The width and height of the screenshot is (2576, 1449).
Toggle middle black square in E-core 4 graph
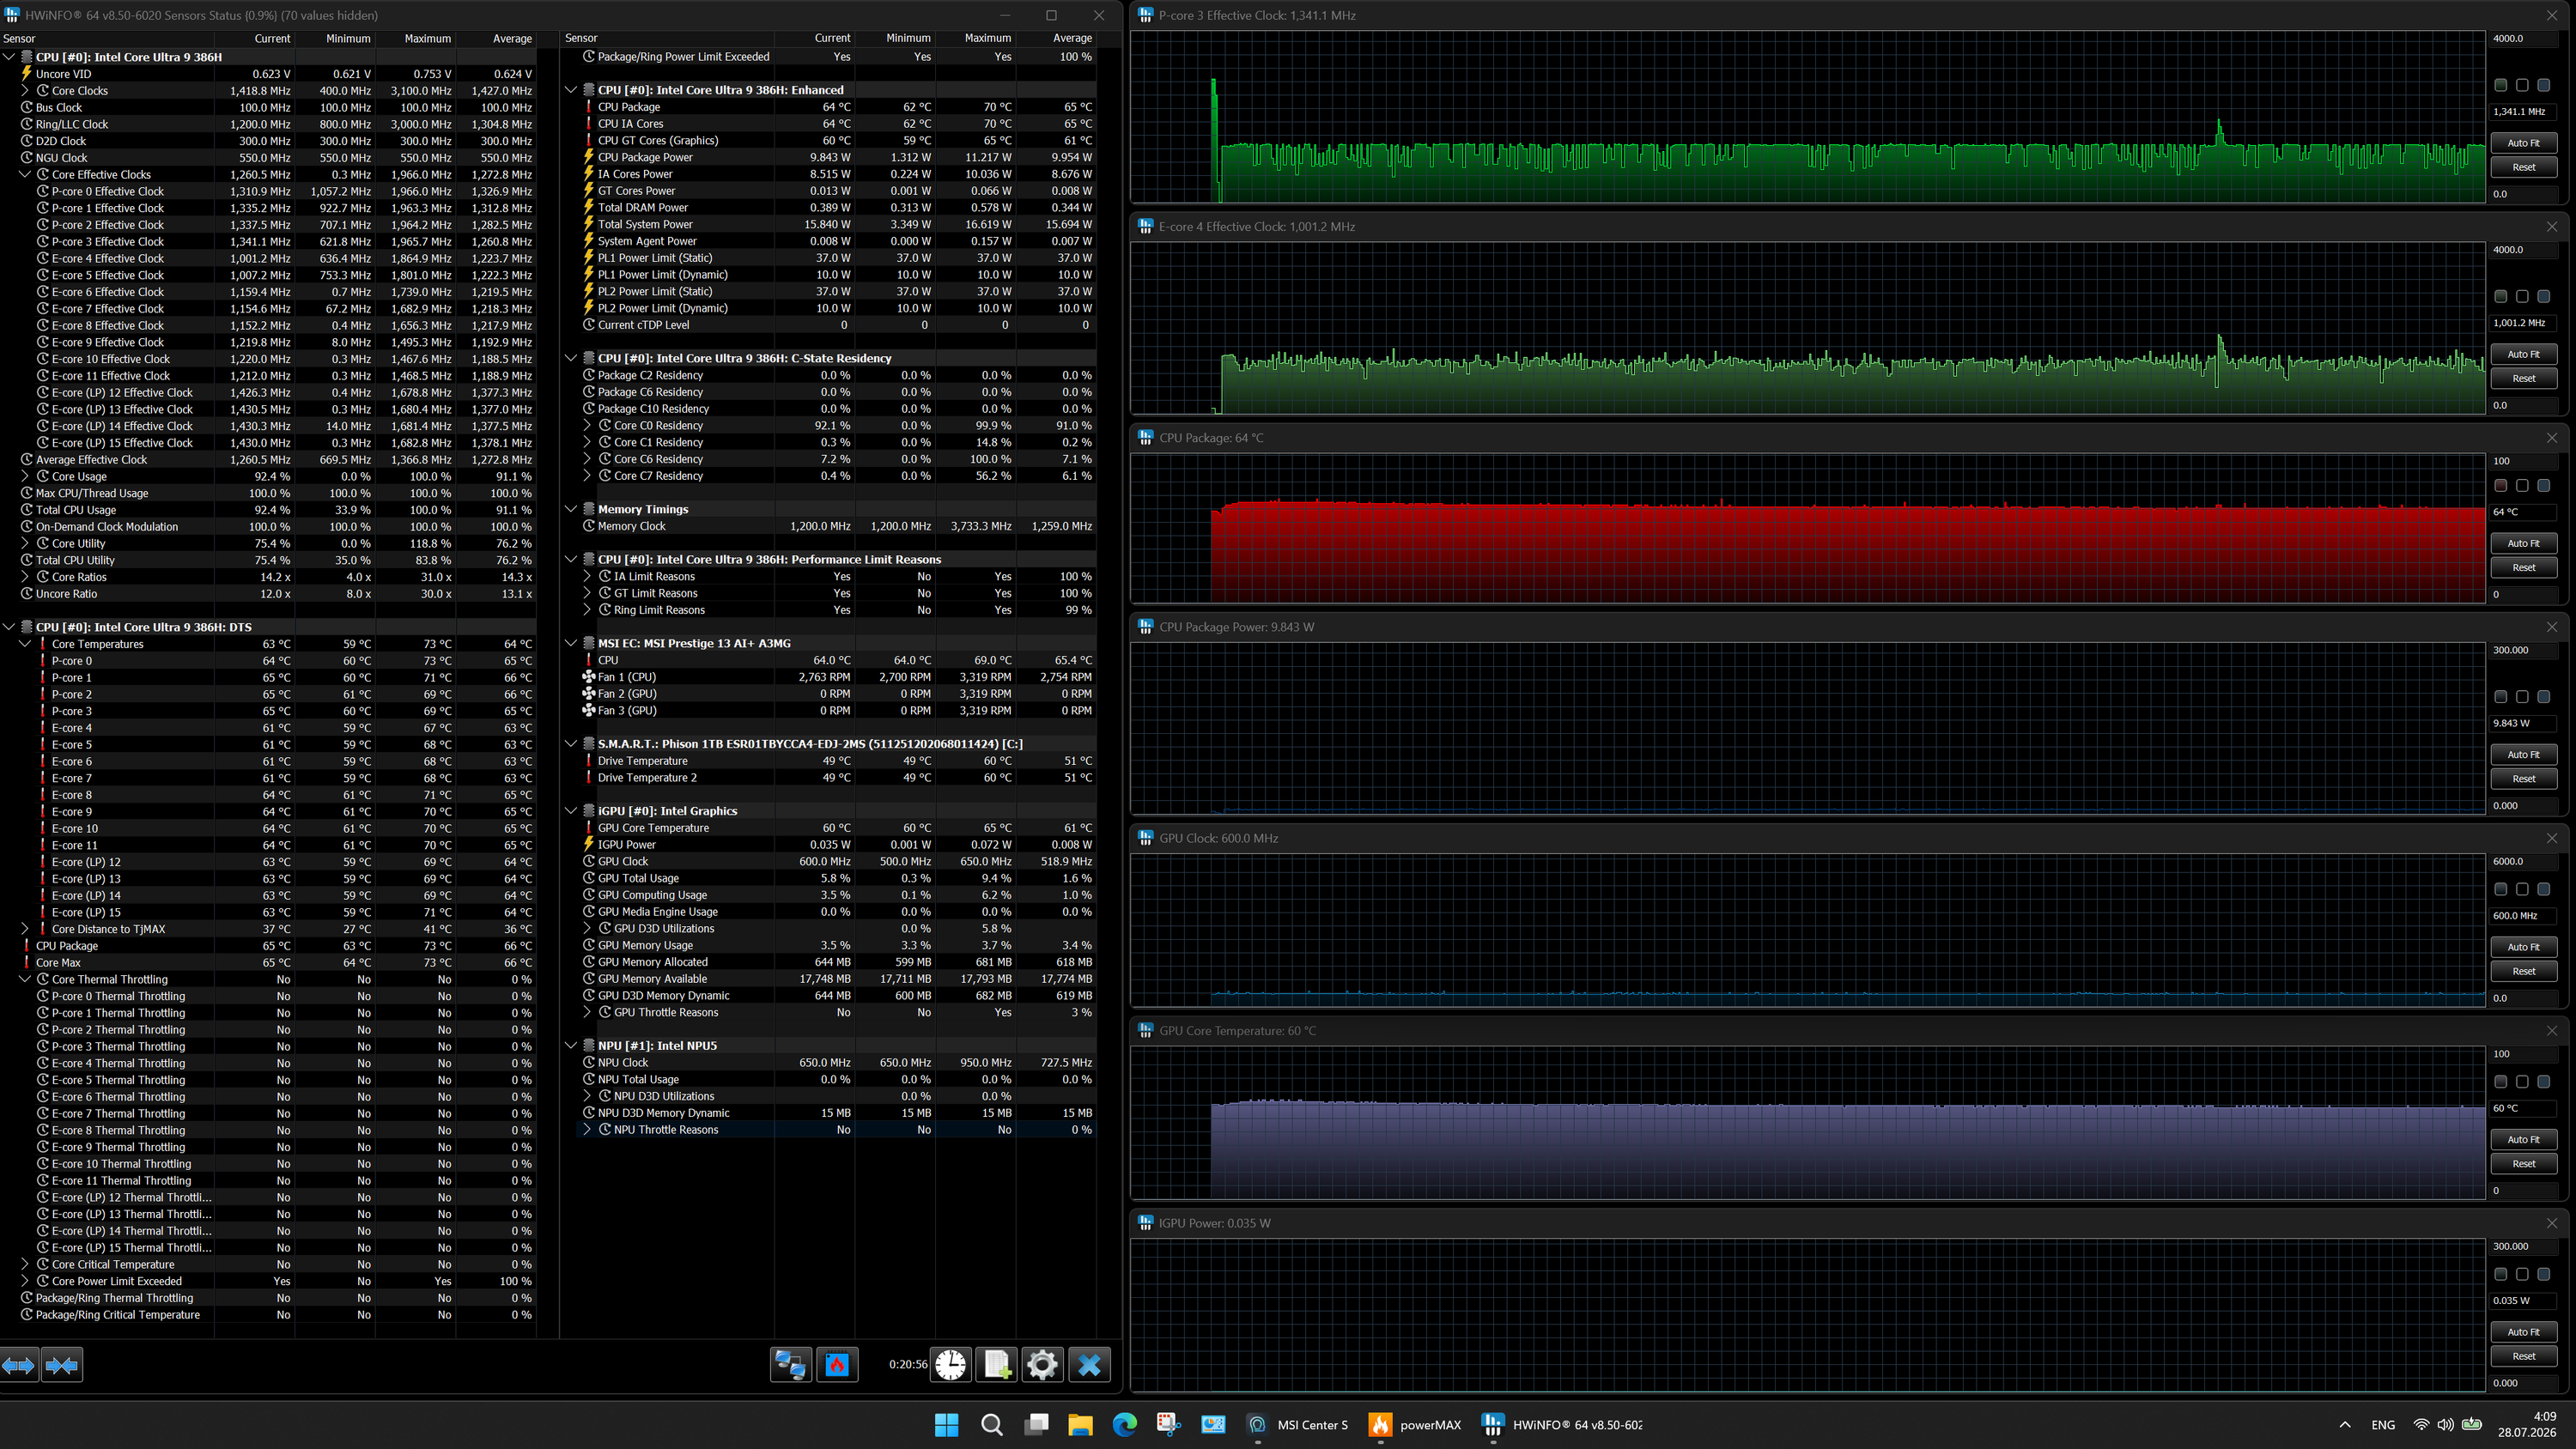2522,296
